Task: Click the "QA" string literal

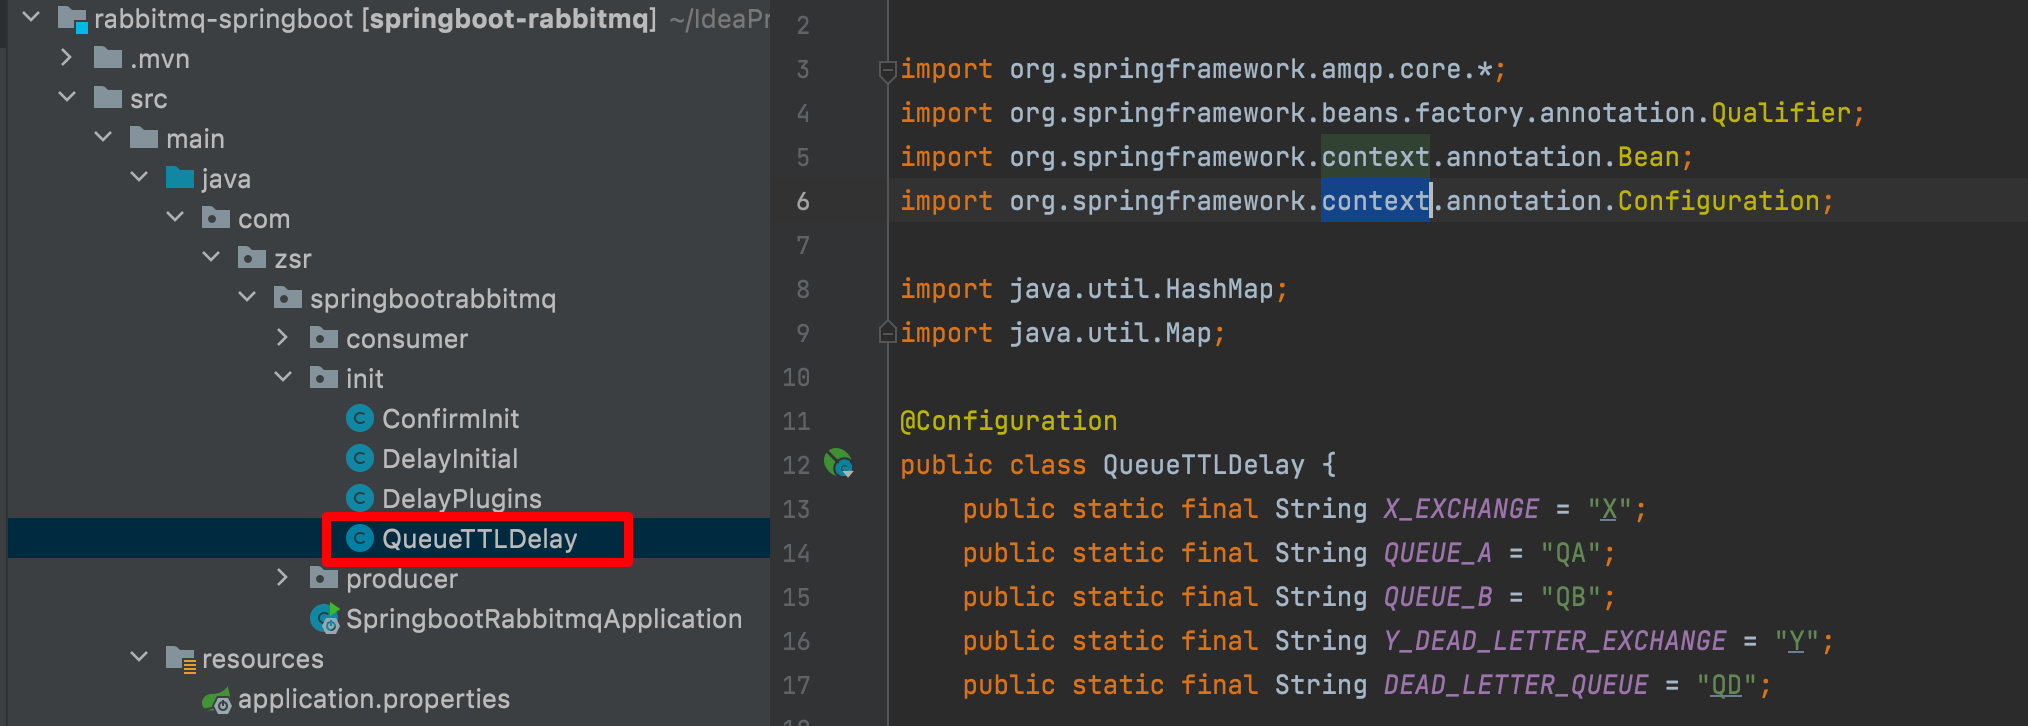Action: pos(1571,553)
